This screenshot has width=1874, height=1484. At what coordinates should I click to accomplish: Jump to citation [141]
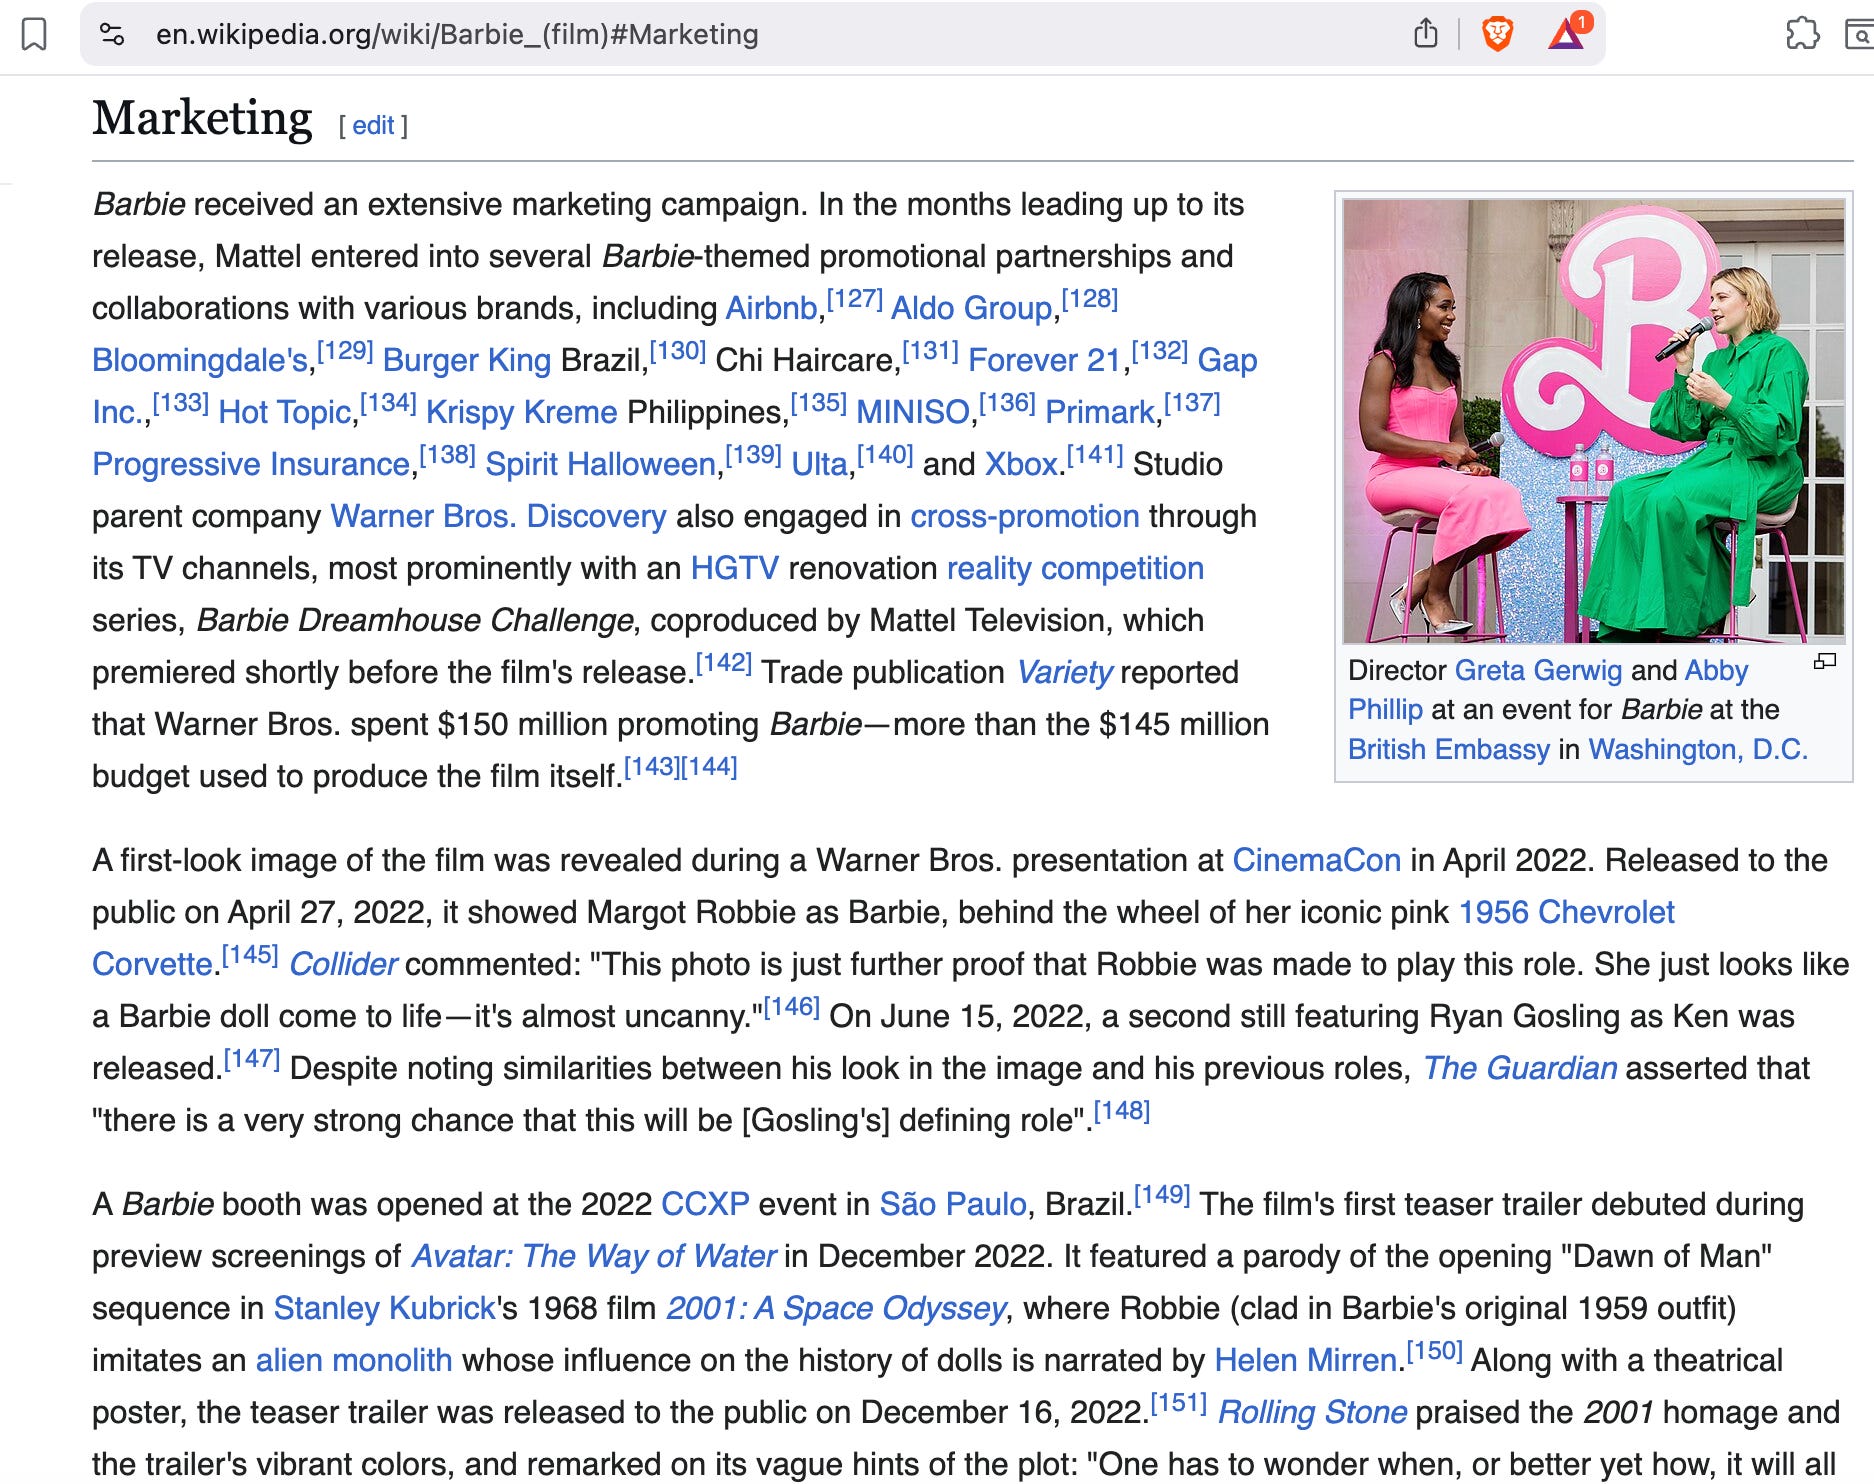(x=1094, y=455)
